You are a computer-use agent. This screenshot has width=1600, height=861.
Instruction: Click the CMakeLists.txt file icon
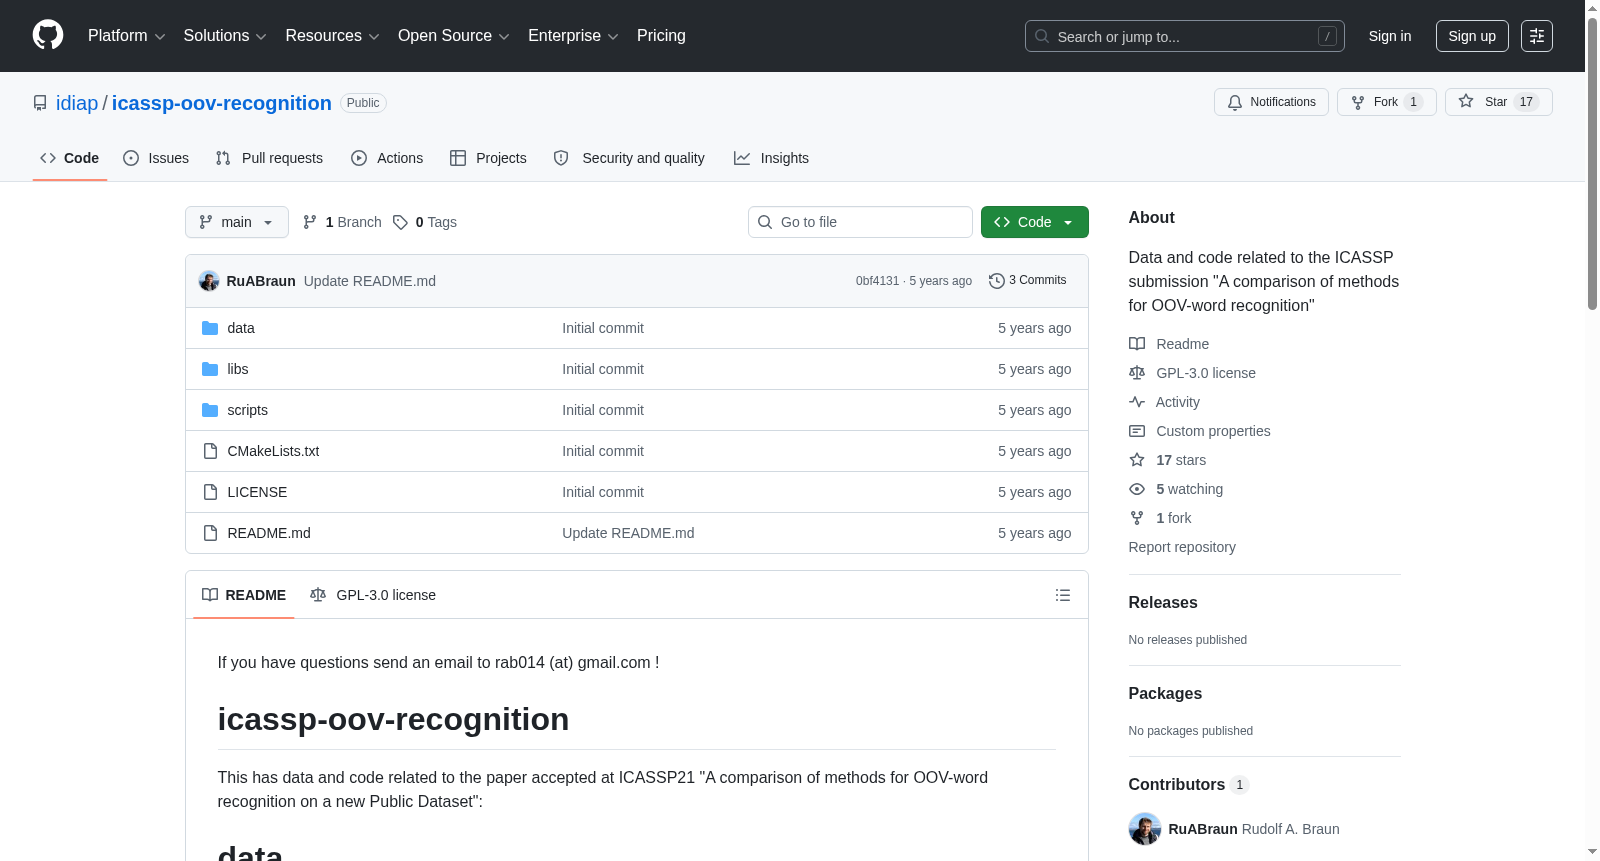[210, 451]
